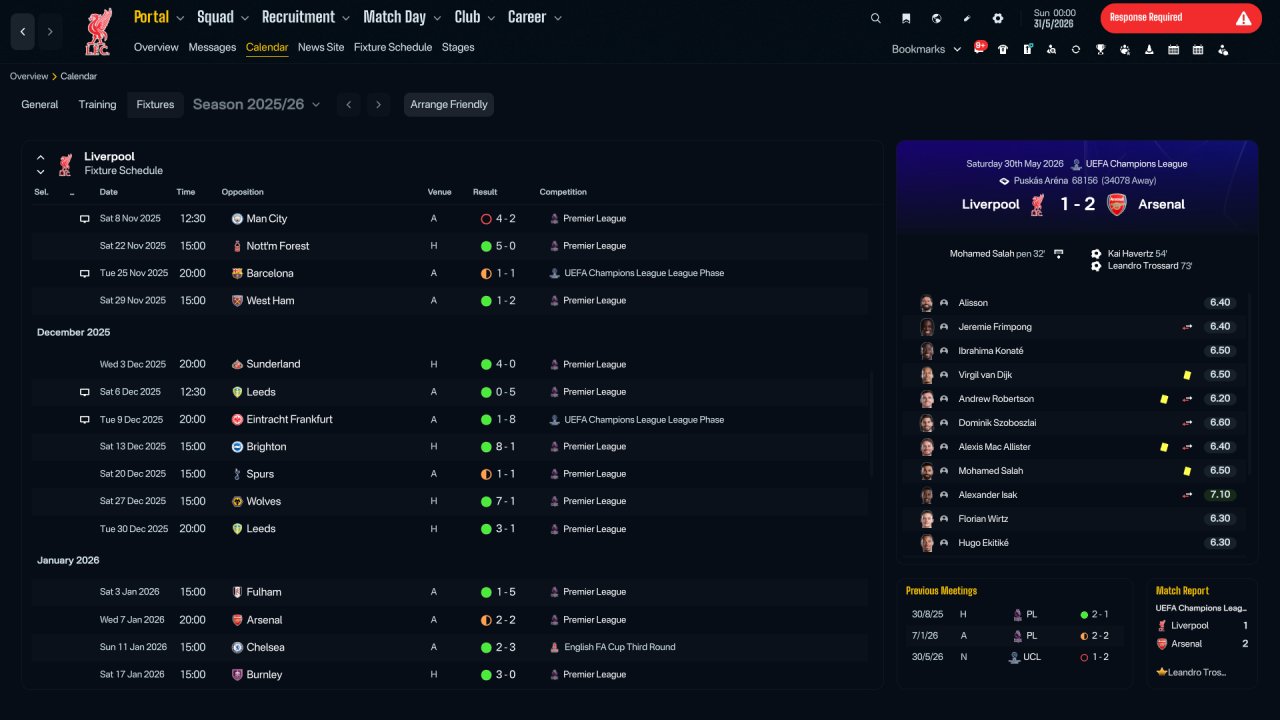Click the up chevron beside Liverpool Fixture Schedule
Image resolution: width=1280 pixels, height=720 pixels.
(x=41, y=157)
